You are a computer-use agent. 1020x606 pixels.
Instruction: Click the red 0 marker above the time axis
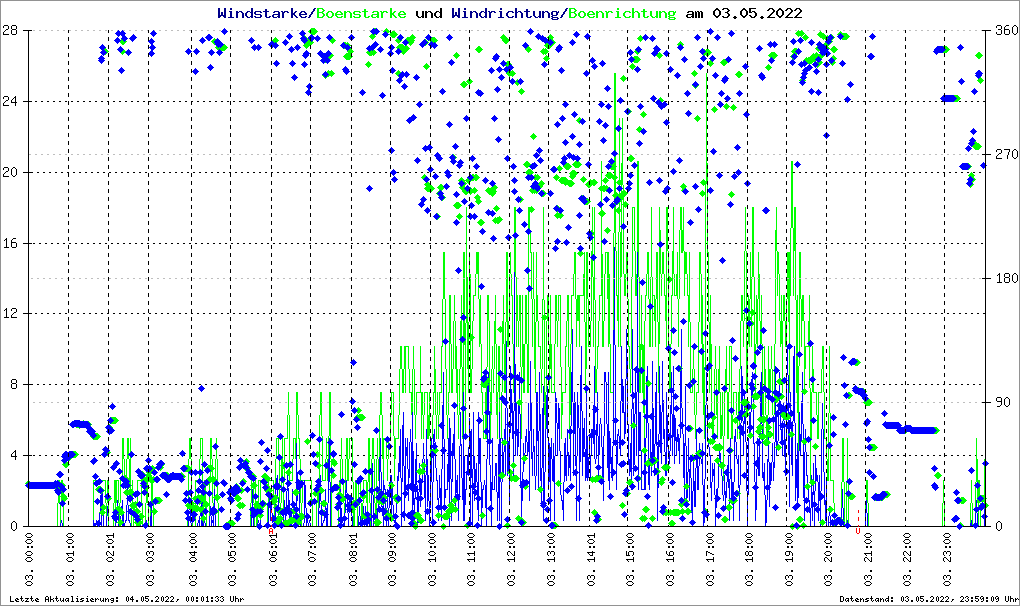click(858, 531)
